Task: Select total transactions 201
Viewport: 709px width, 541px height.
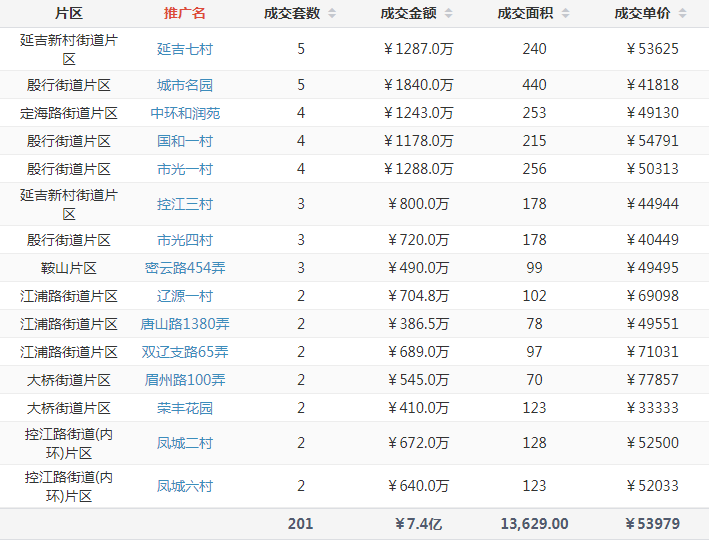Action: click(300, 524)
